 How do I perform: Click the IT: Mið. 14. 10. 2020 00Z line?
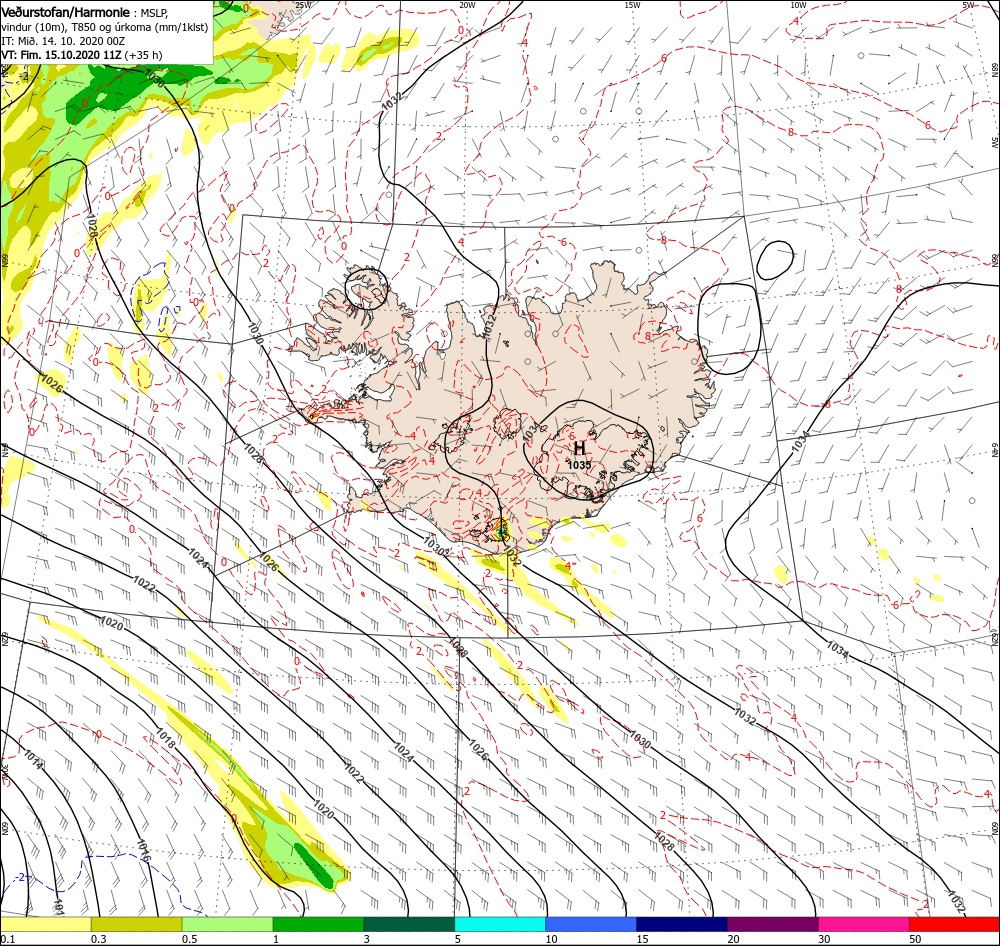tap(63, 41)
